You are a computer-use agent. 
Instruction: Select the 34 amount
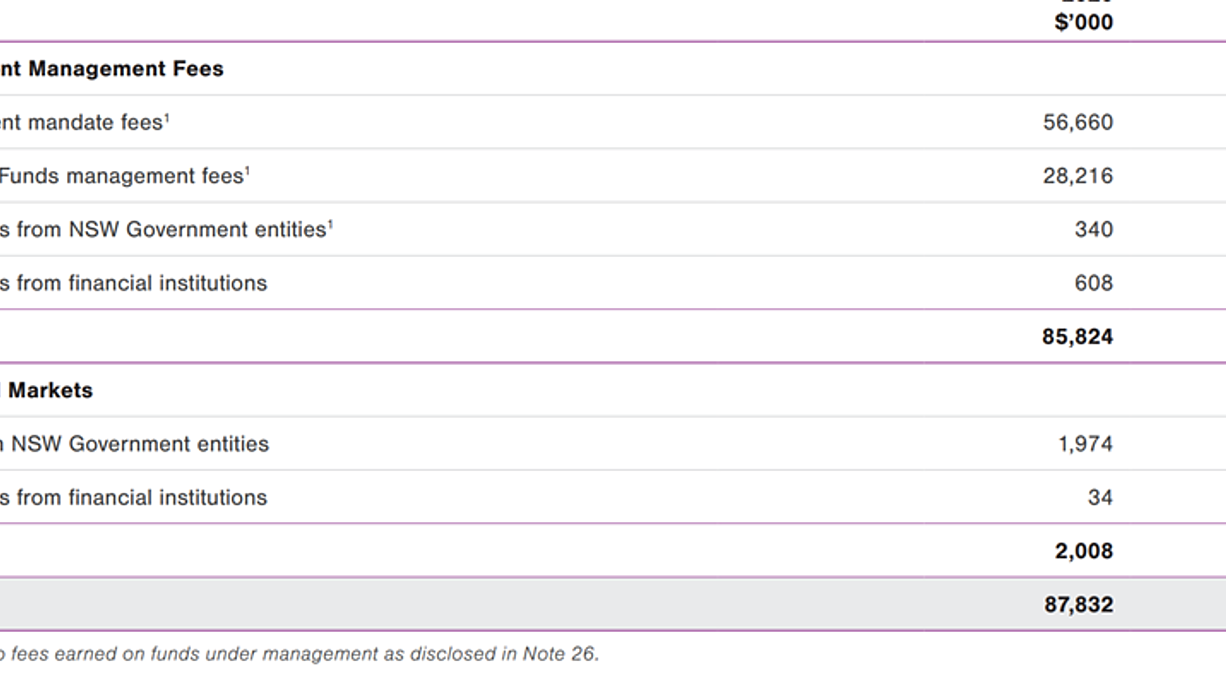[x=1100, y=497]
